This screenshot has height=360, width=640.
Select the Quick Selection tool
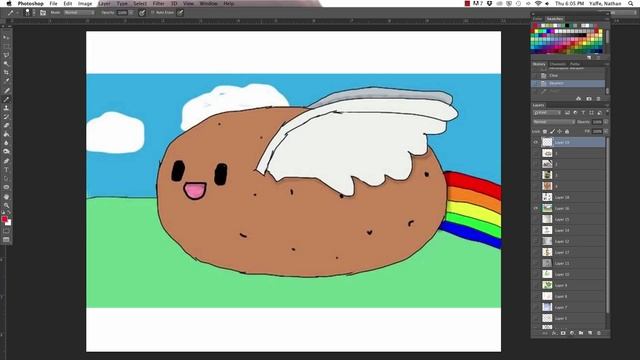[6, 64]
